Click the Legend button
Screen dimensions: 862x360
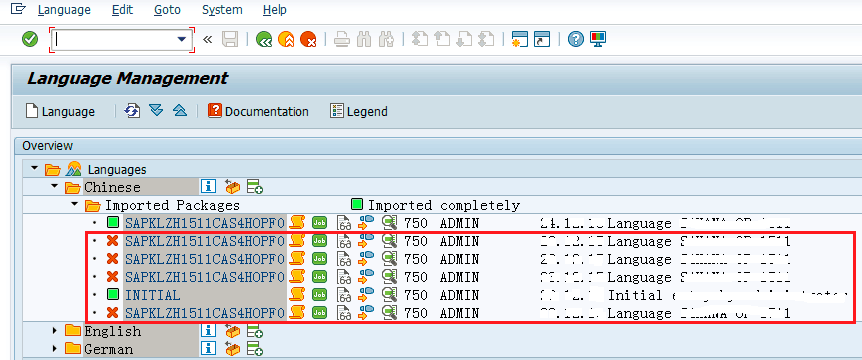pos(359,112)
